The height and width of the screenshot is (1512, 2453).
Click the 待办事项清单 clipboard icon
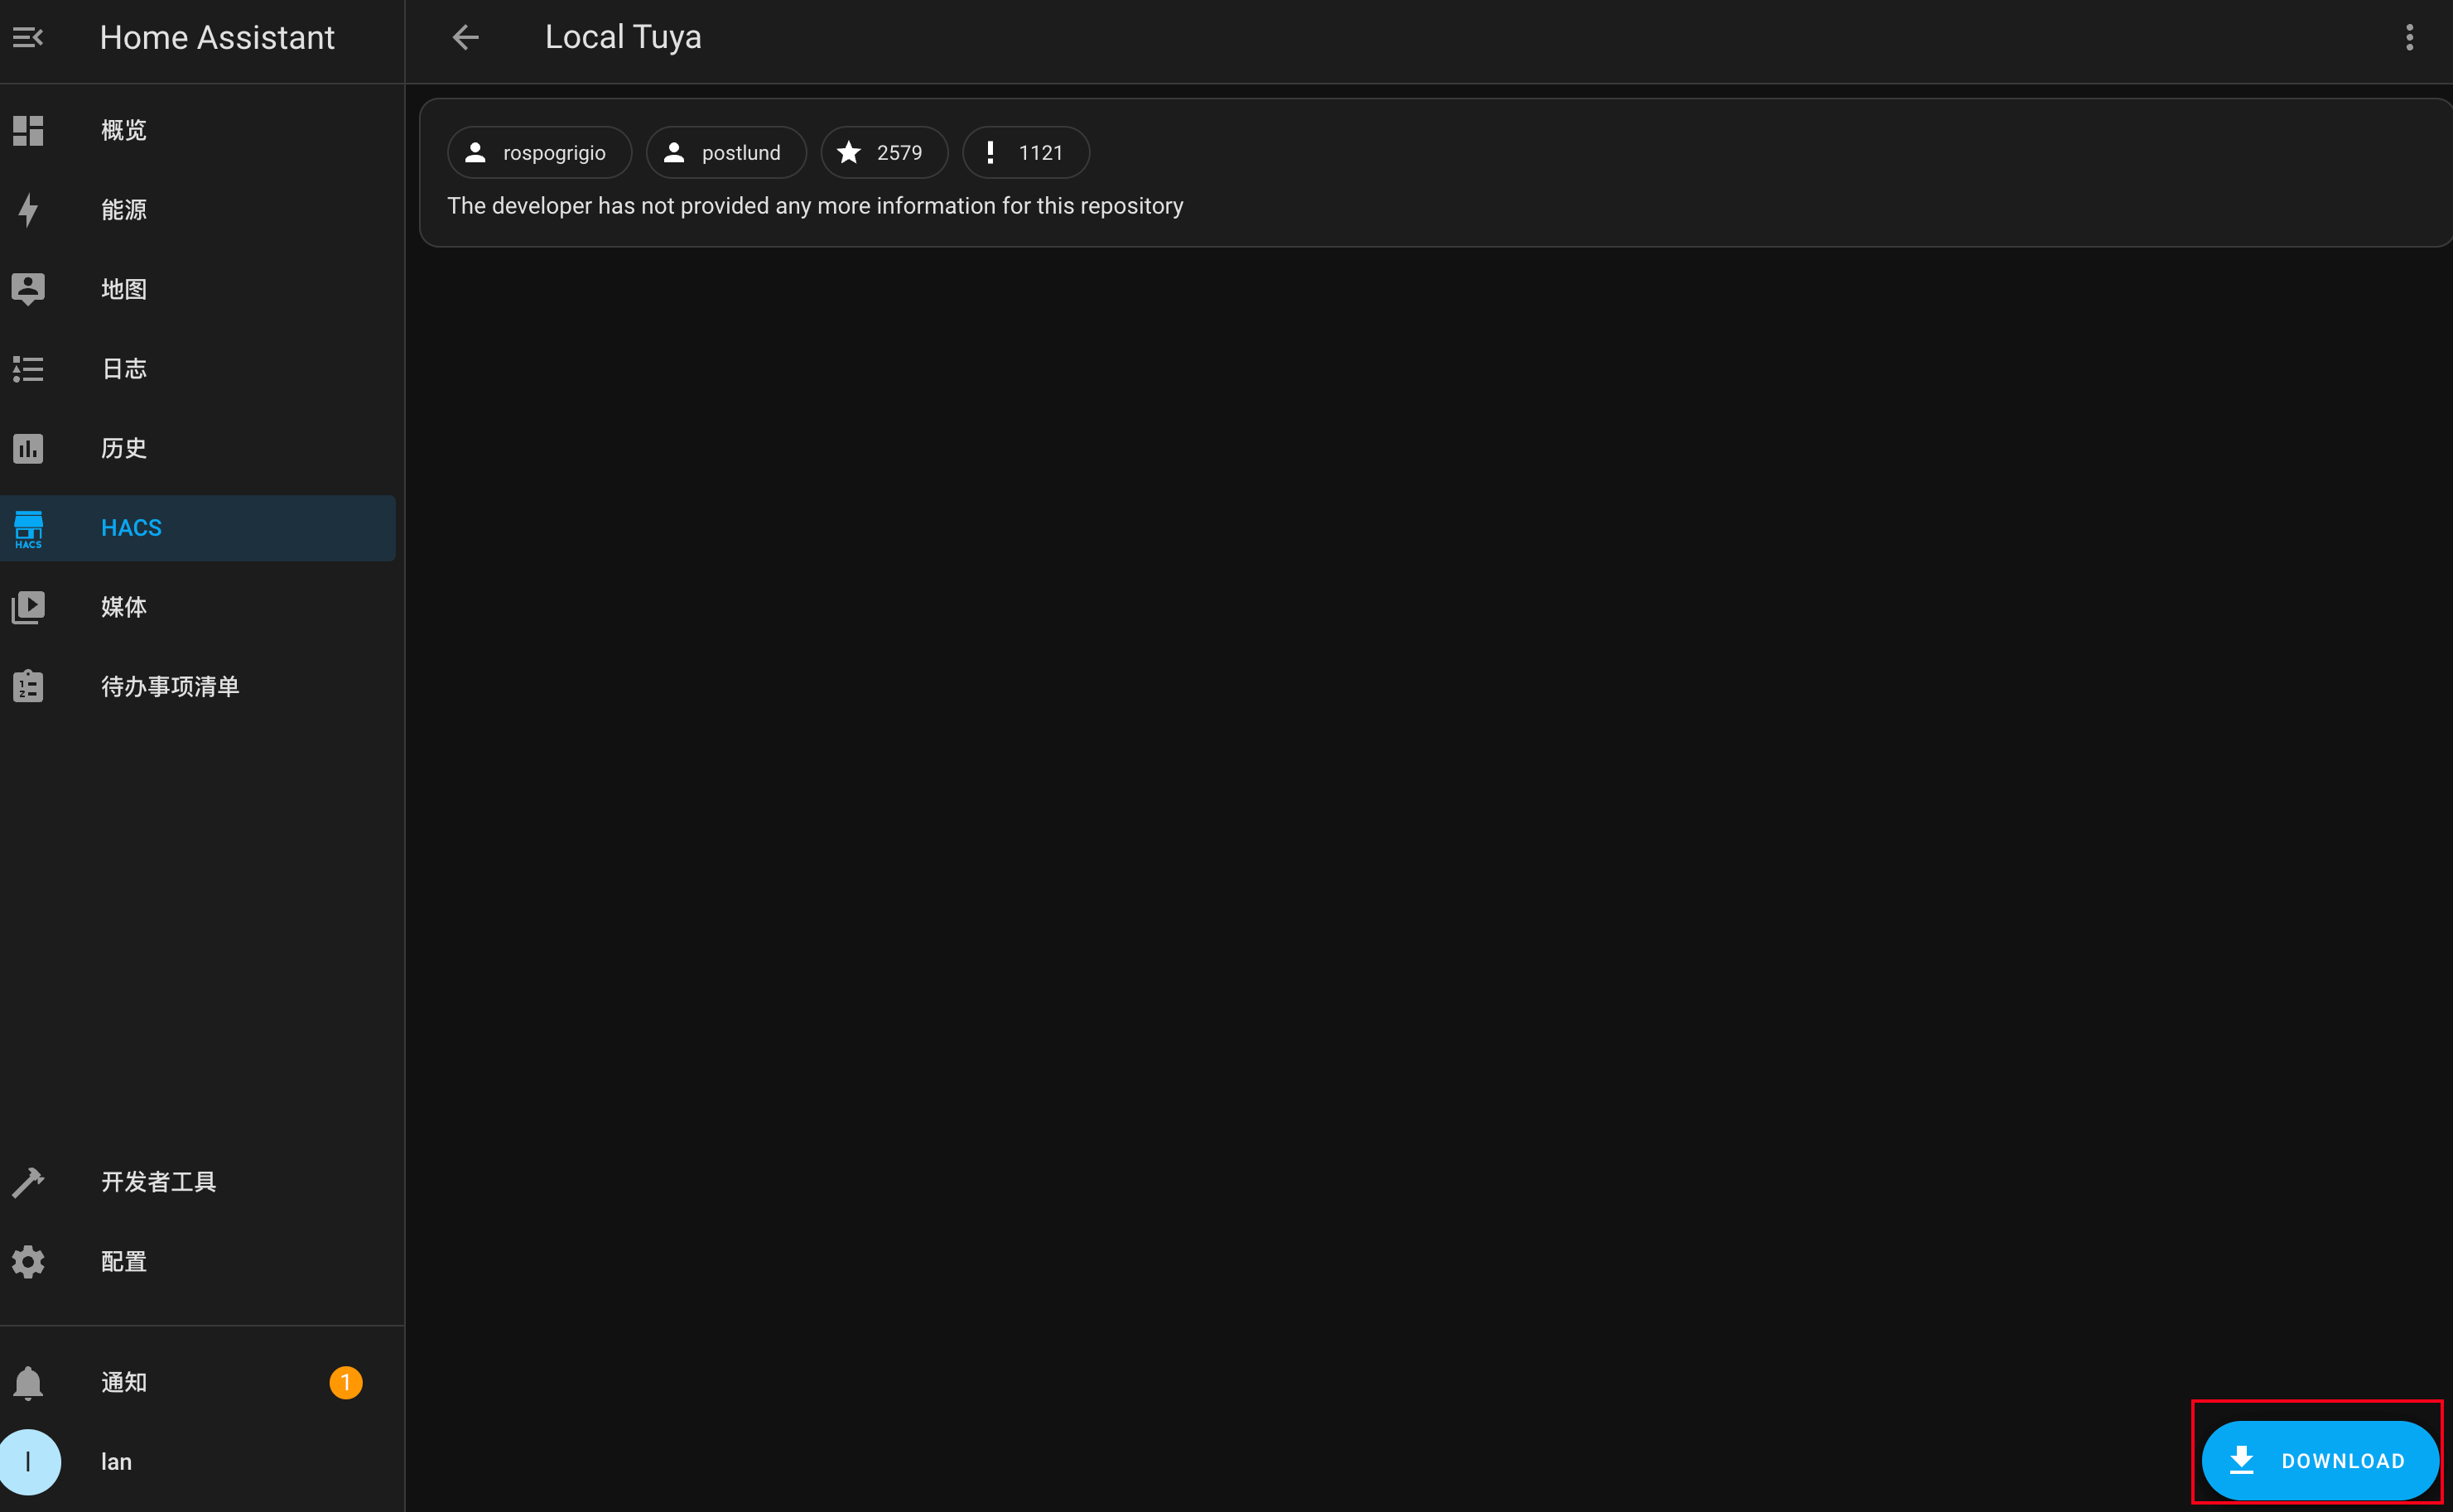(28, 686)
